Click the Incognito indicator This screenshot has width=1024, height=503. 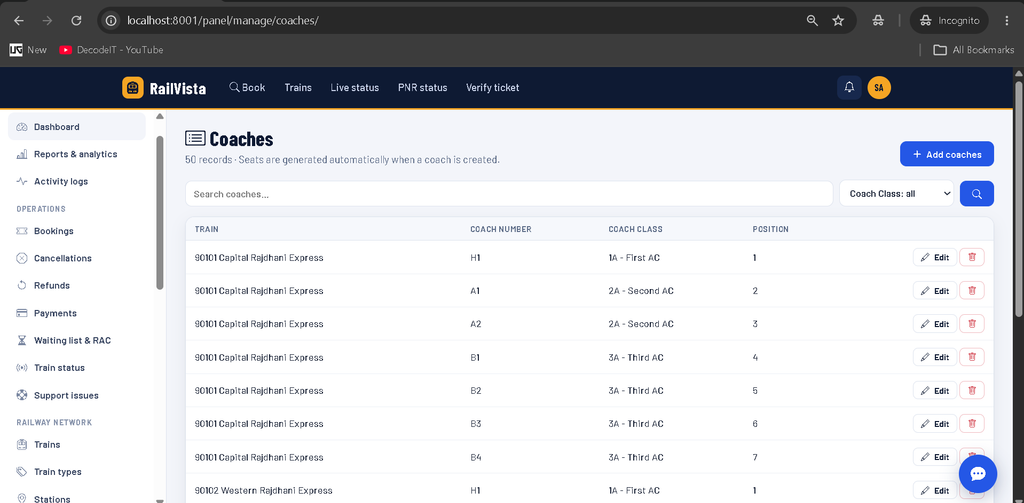click(949, 20)
